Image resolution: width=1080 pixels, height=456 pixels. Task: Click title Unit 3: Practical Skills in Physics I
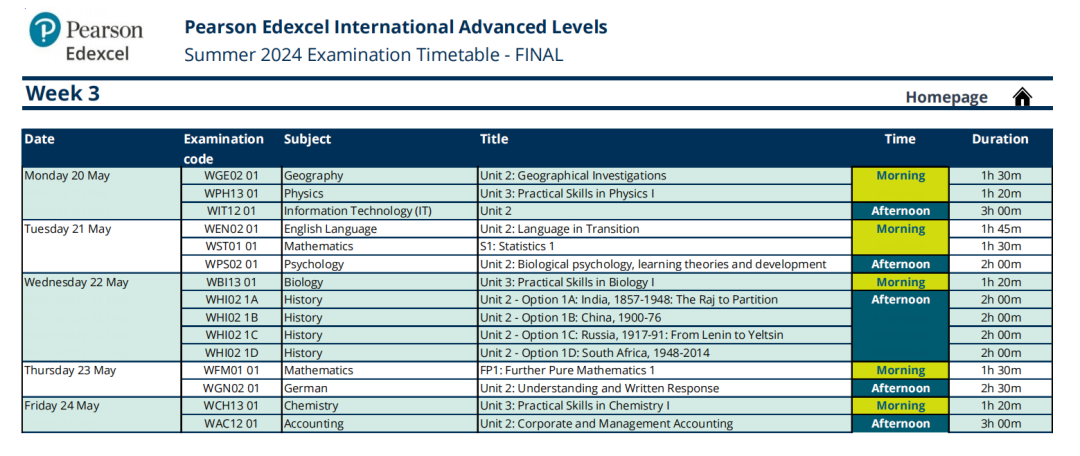pos(567,194)
